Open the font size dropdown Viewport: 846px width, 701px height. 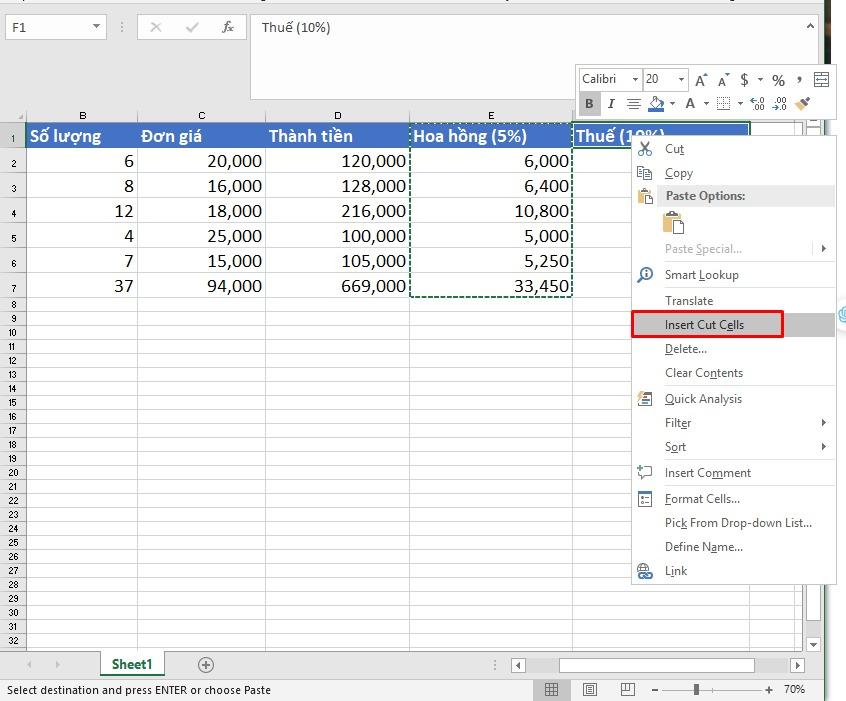coord(680,80)
